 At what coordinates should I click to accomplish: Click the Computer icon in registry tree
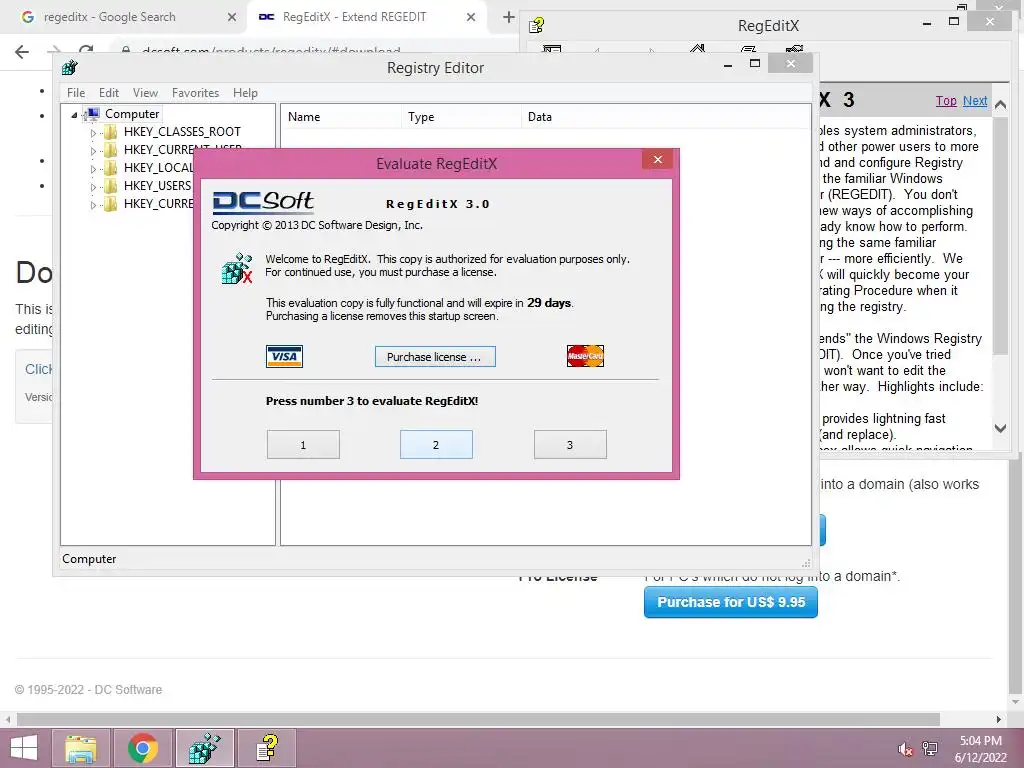(x=93, y=114)
